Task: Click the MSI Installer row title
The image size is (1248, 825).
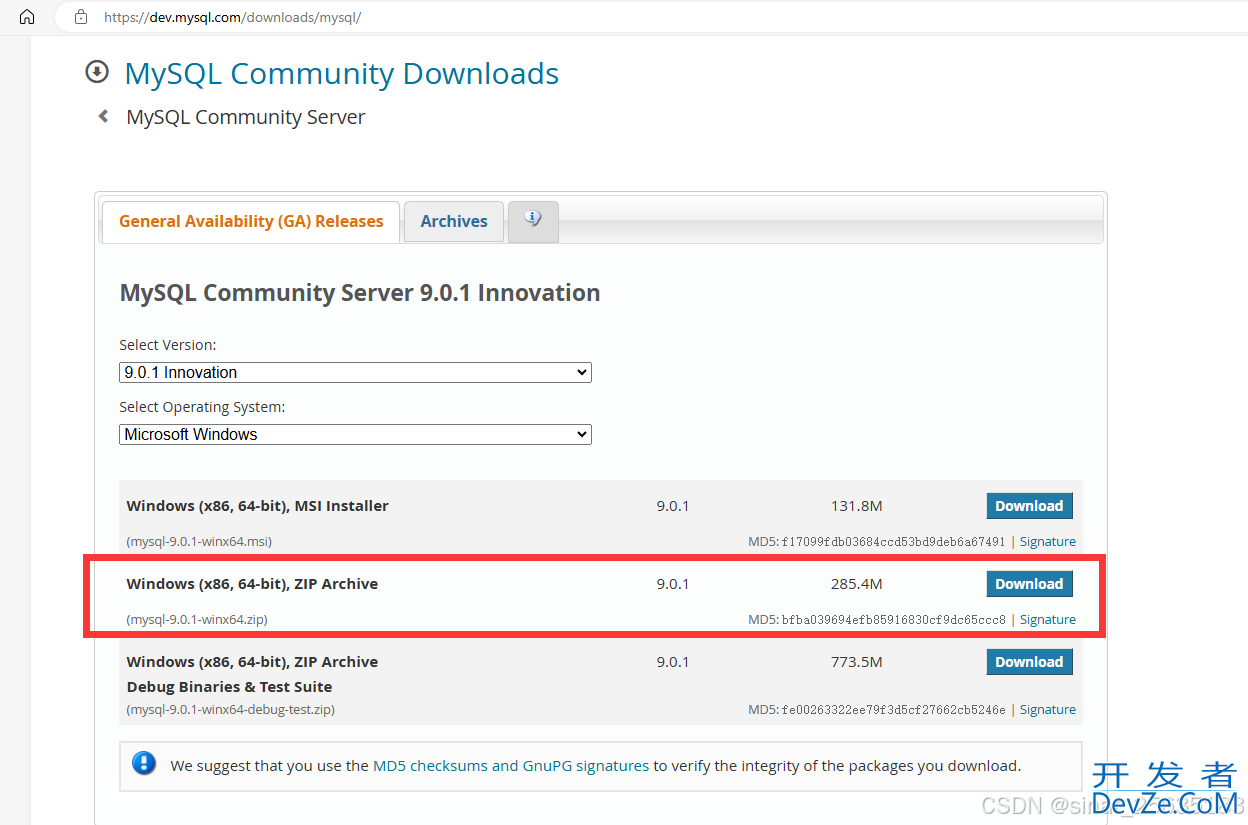Action: click(258, 506)
